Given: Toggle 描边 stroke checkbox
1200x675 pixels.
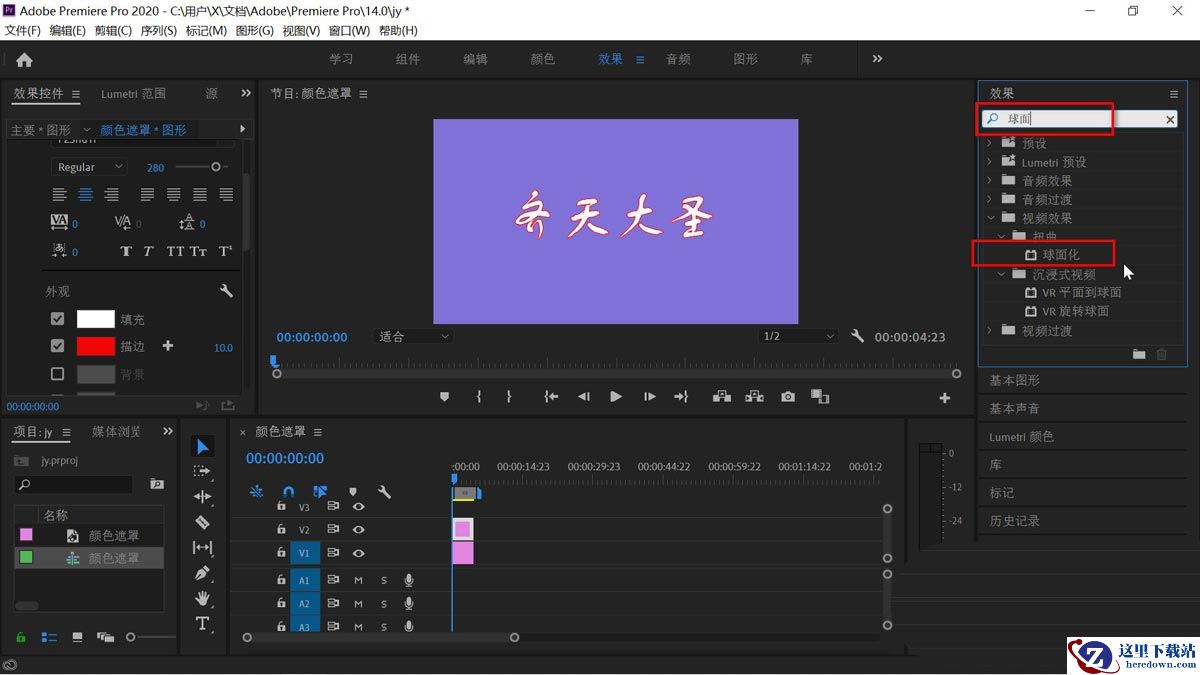Looking at the screenshot, I should [57, 346].
